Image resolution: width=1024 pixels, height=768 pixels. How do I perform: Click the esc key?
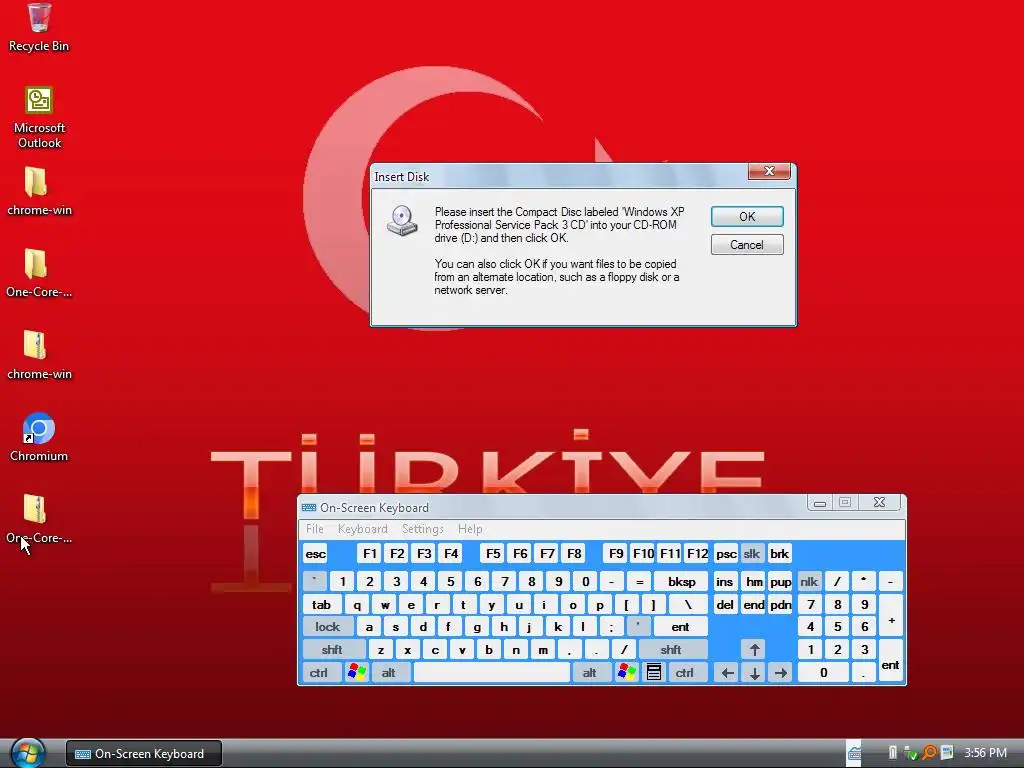click(x=315, y=554)
